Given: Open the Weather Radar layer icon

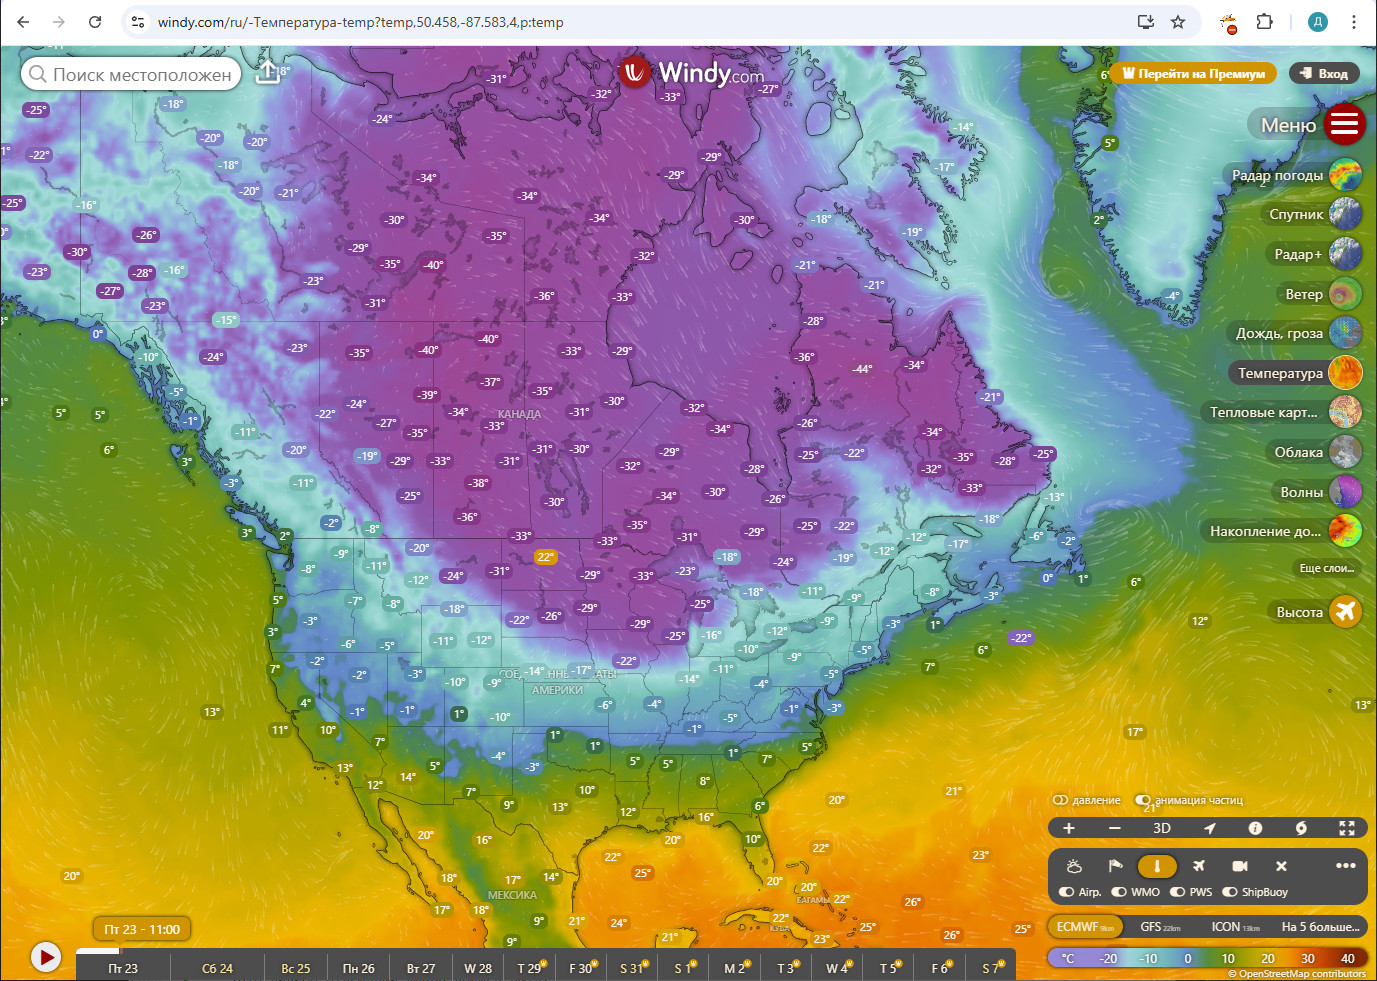Looking at the screenshot, I should pyautogui.click(x=1345, y=175).
